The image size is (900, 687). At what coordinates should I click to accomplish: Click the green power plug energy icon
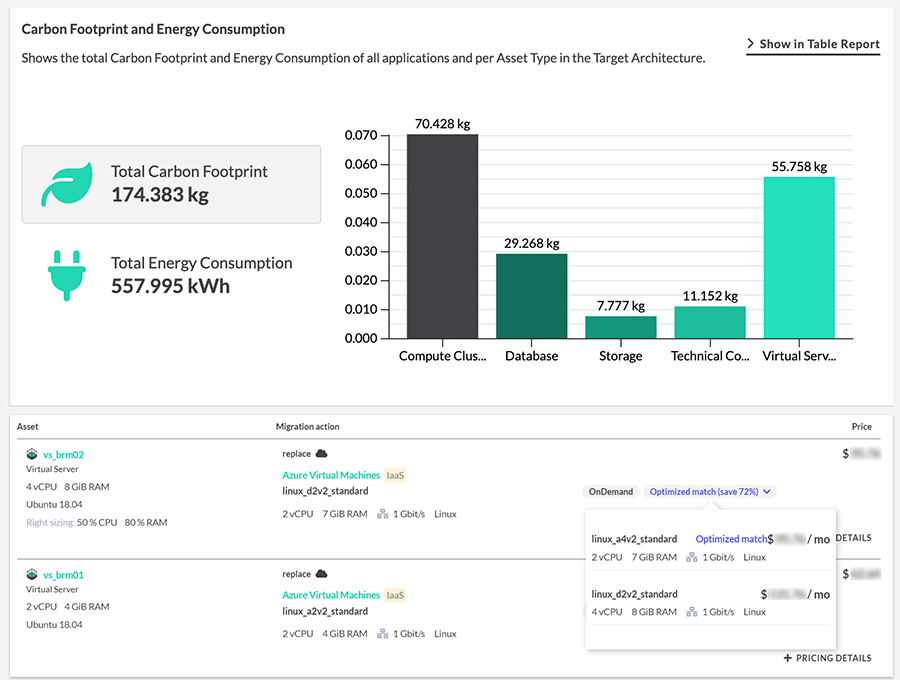(x=67, y=275)
